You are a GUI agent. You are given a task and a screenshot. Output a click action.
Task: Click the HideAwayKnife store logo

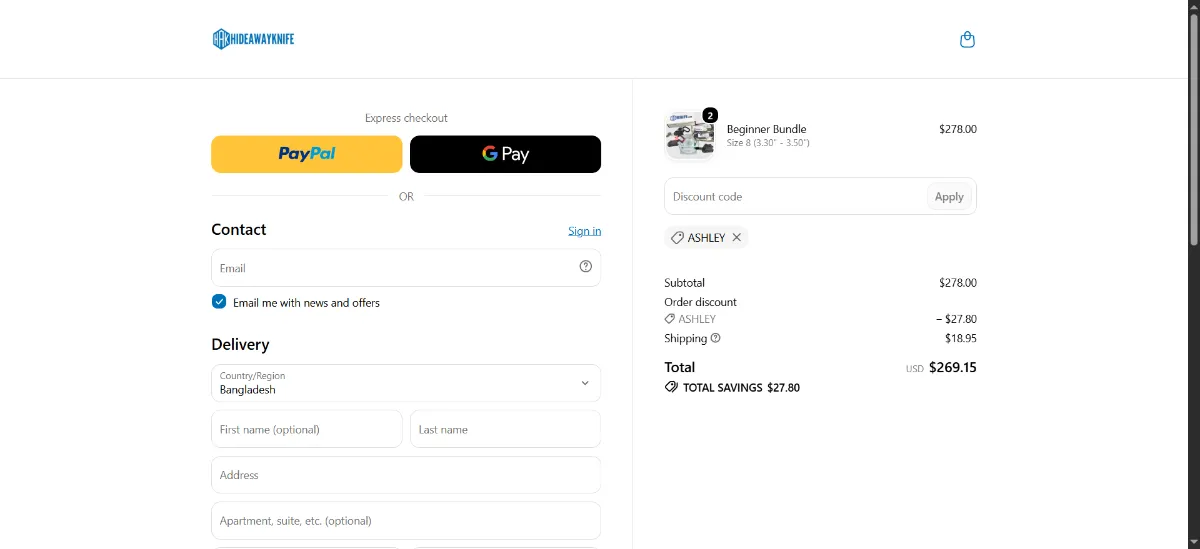[x=253, y=39]
